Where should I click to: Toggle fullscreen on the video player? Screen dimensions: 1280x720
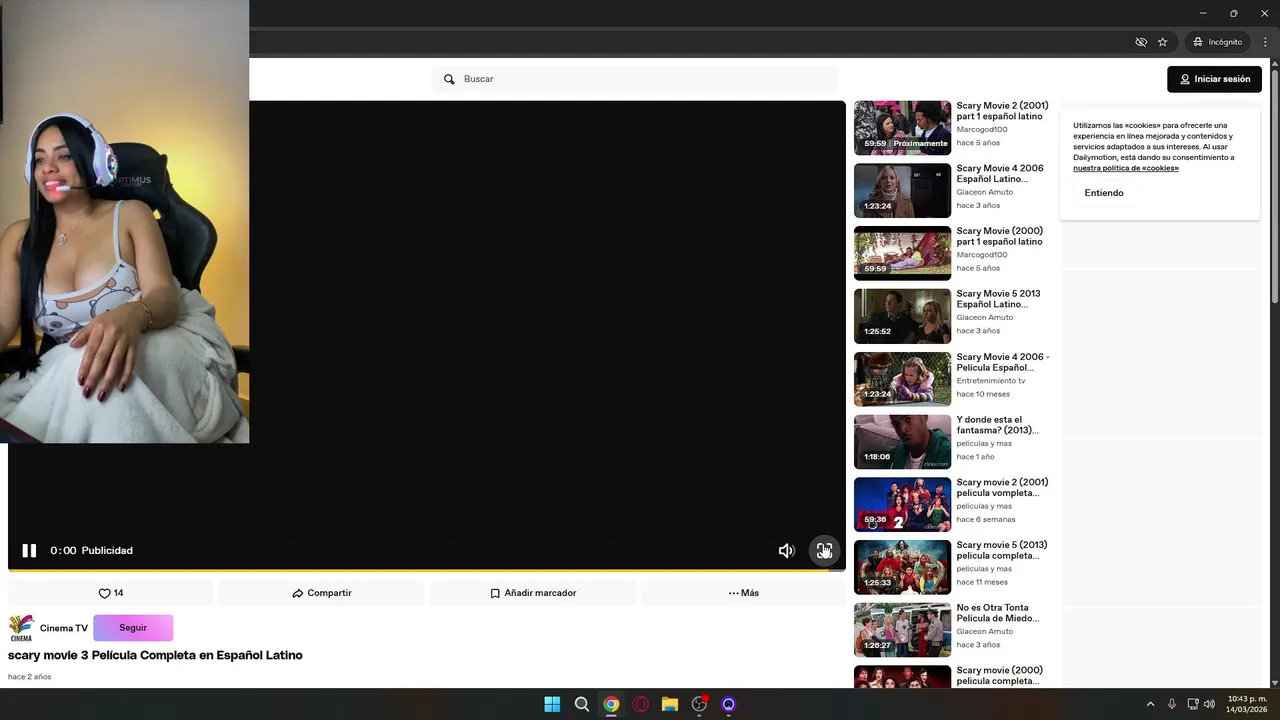[824, 550]
